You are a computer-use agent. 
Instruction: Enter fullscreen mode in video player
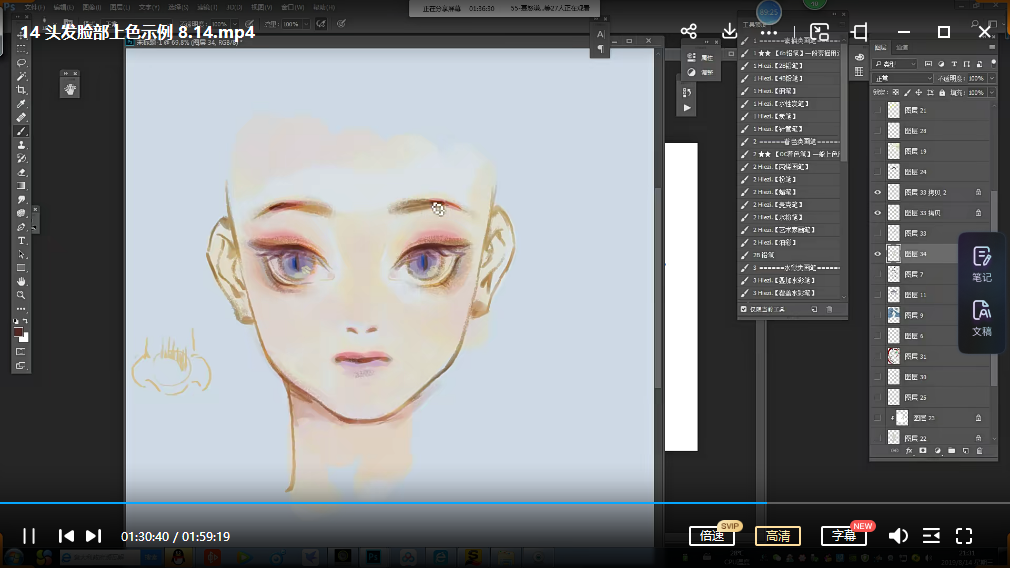(x=964, y=536)
